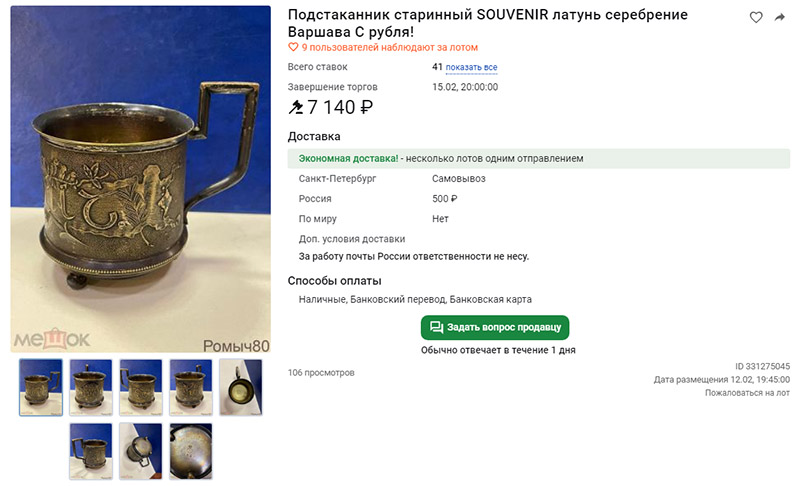The height and width of the screenshot is (486, 800).
Task: Click the lot title Подстаканник старинный SOUVENIR
Action: pos(487,23)
